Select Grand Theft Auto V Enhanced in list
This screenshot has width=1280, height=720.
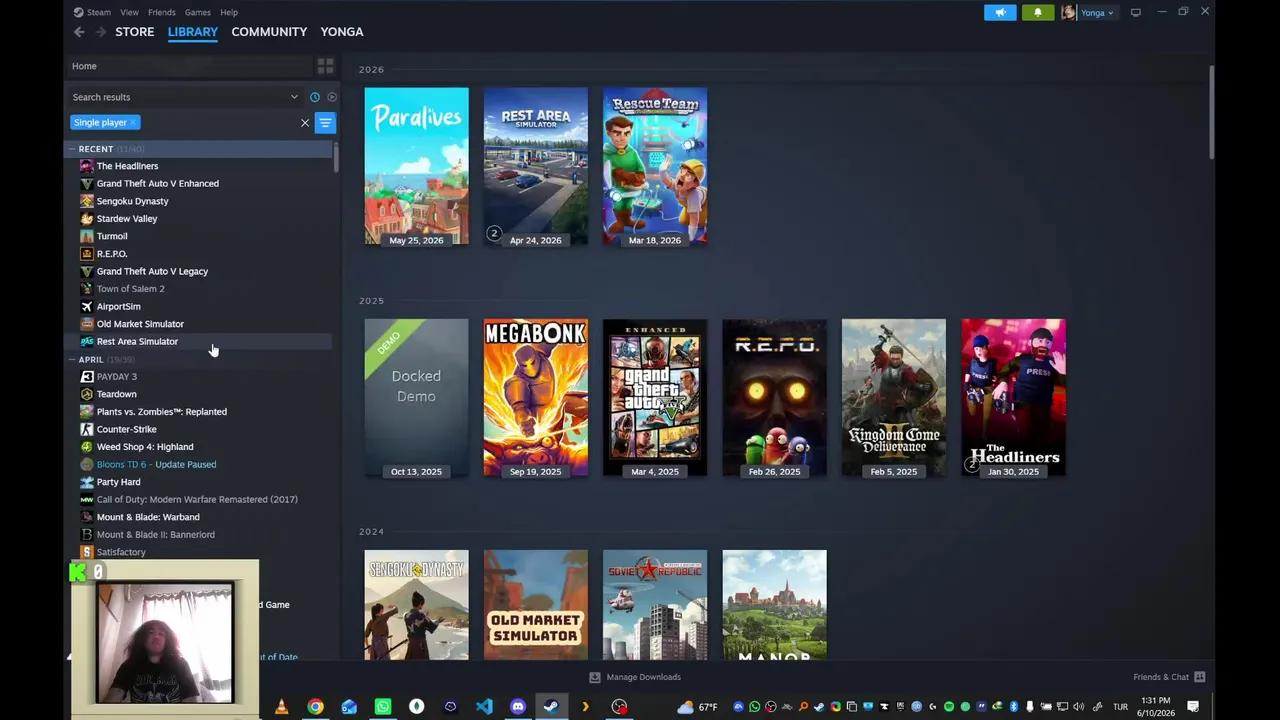[x=158, y=184]
